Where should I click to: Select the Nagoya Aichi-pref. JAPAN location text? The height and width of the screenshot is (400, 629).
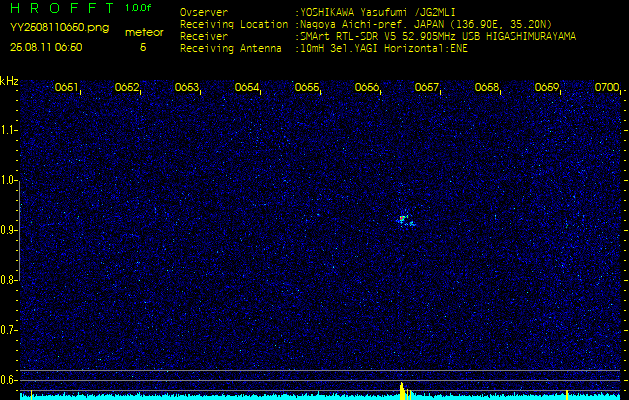tap(426, 24)
